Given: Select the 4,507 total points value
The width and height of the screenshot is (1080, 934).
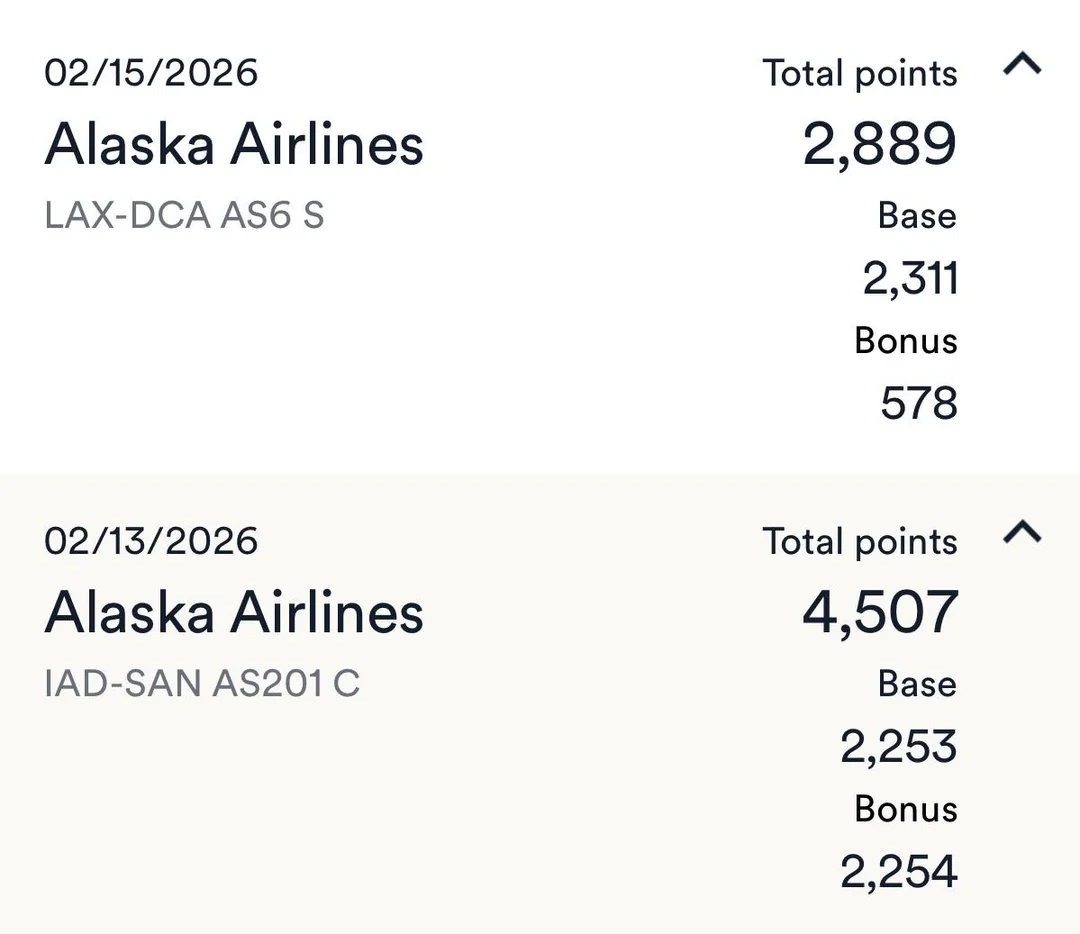Looking at the screenshot, I should 880,612.
